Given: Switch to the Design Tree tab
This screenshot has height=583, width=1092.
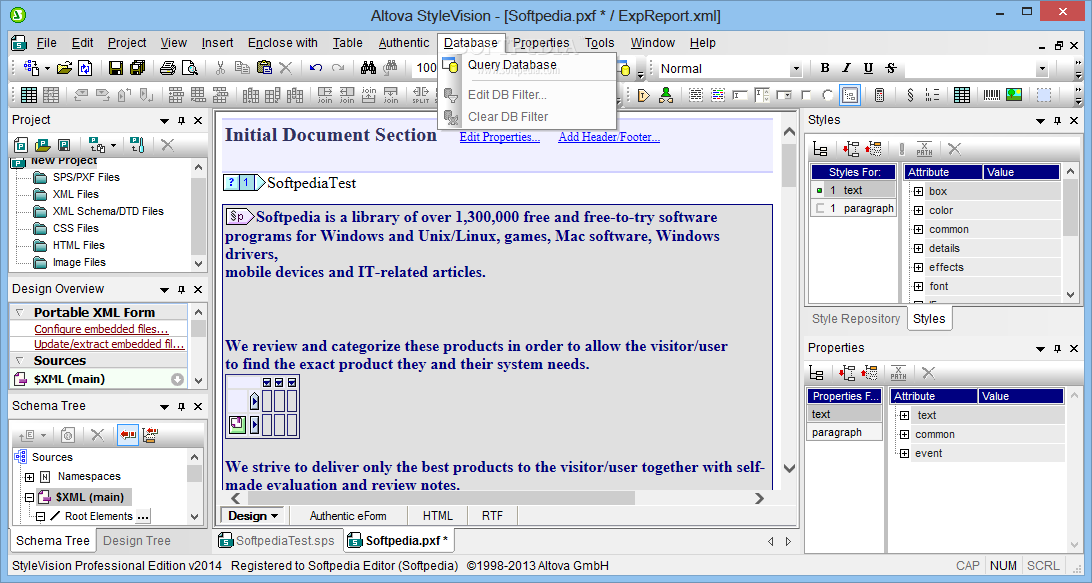Looking at the screenshot, I should [136, 541].
